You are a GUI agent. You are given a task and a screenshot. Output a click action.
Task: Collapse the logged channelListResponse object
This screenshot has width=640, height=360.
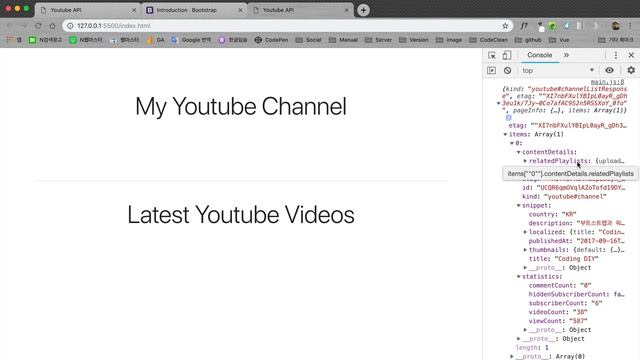click(x=498, y=103)
